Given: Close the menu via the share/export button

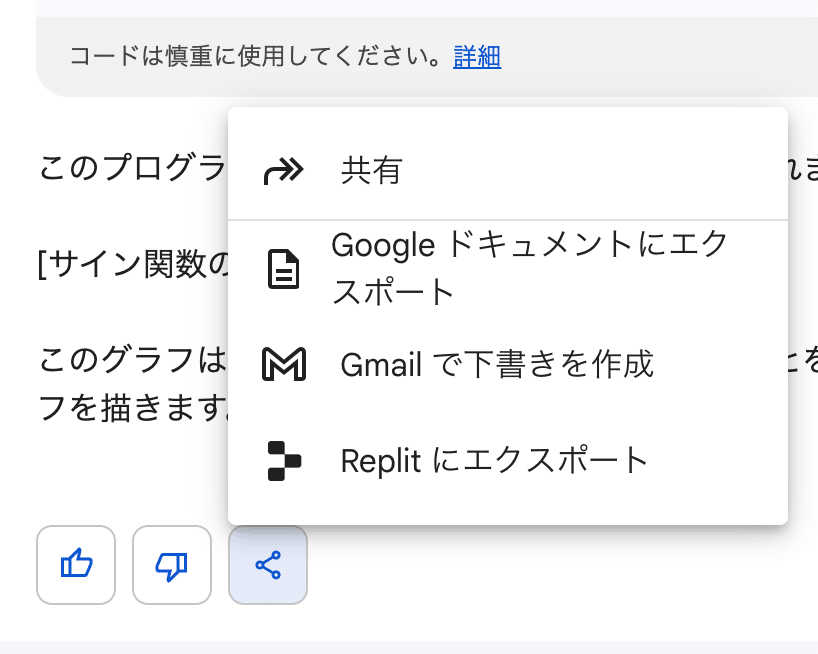Looking at the screenshot, I should point(268,565).
